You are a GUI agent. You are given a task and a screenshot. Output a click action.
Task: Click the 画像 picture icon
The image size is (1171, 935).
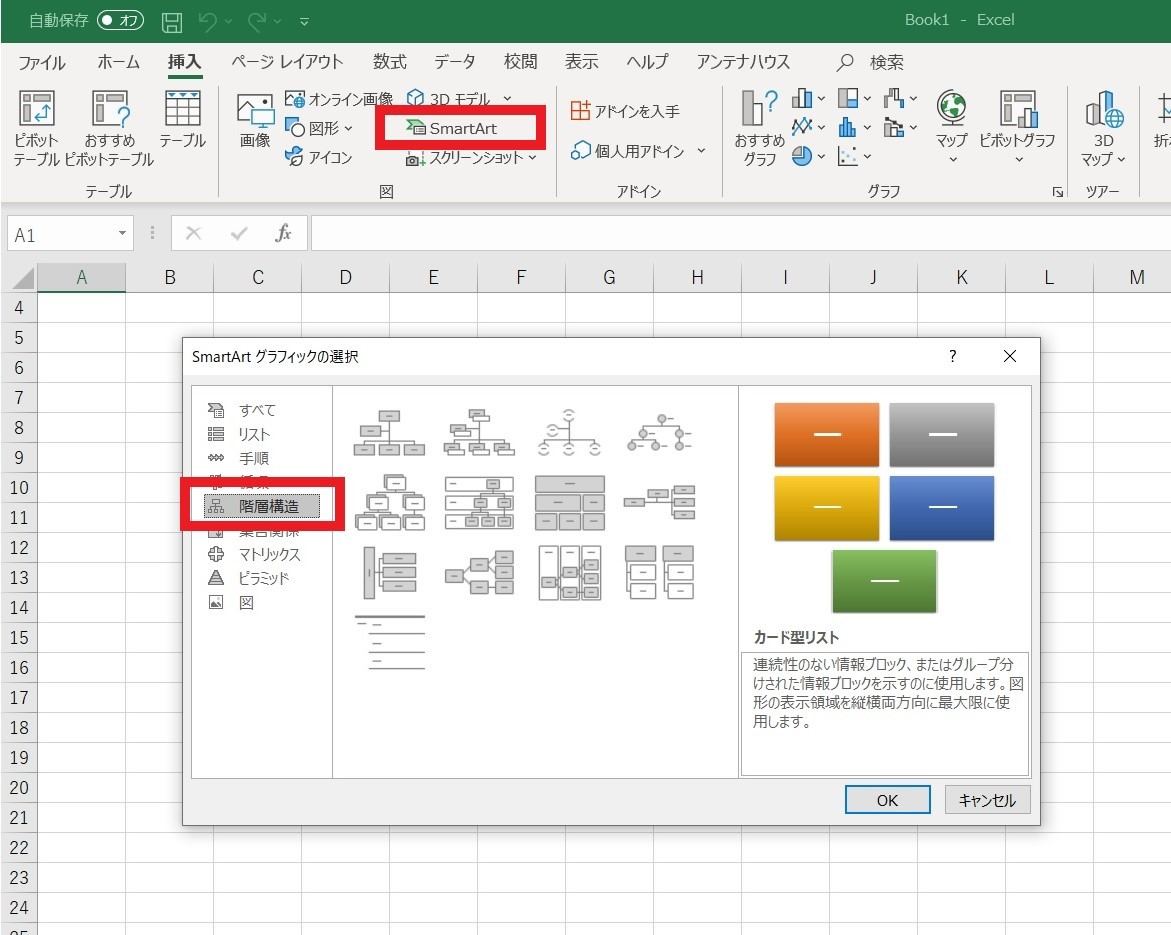point(255,119)
